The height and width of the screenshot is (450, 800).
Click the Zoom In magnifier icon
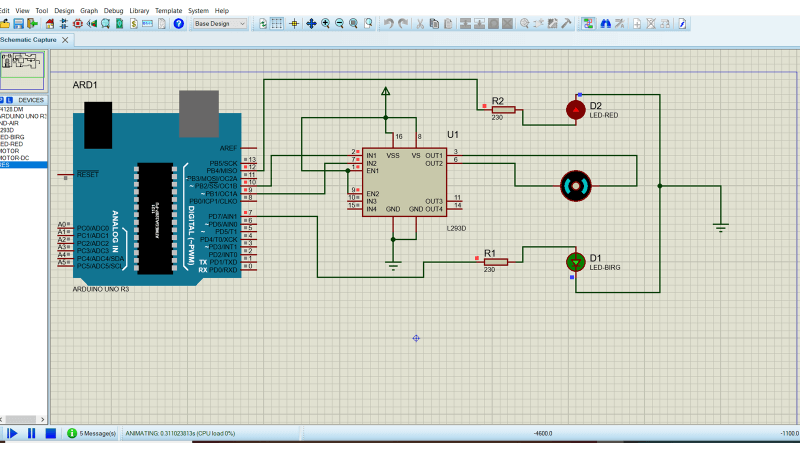tap(326, 23)
